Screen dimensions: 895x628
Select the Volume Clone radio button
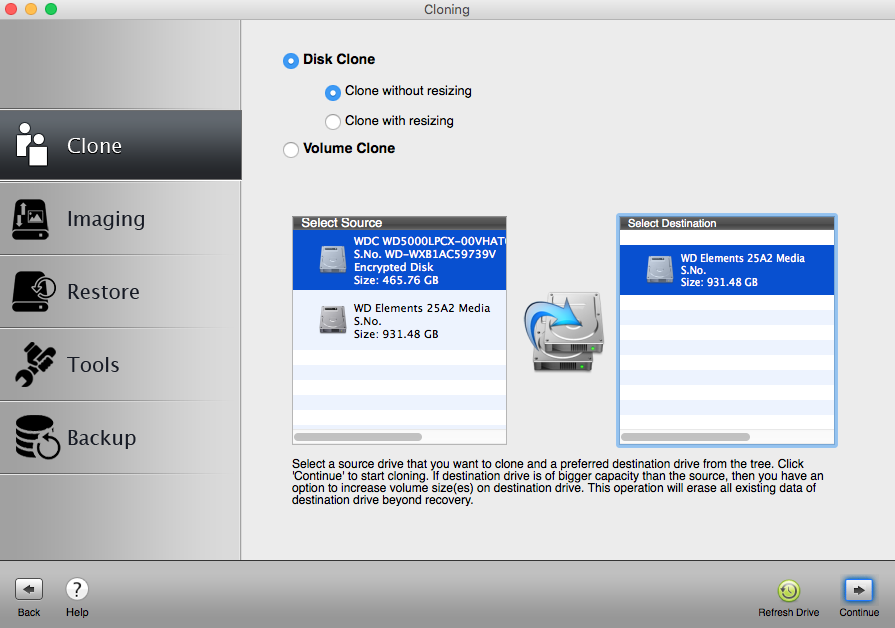point(291,150)
